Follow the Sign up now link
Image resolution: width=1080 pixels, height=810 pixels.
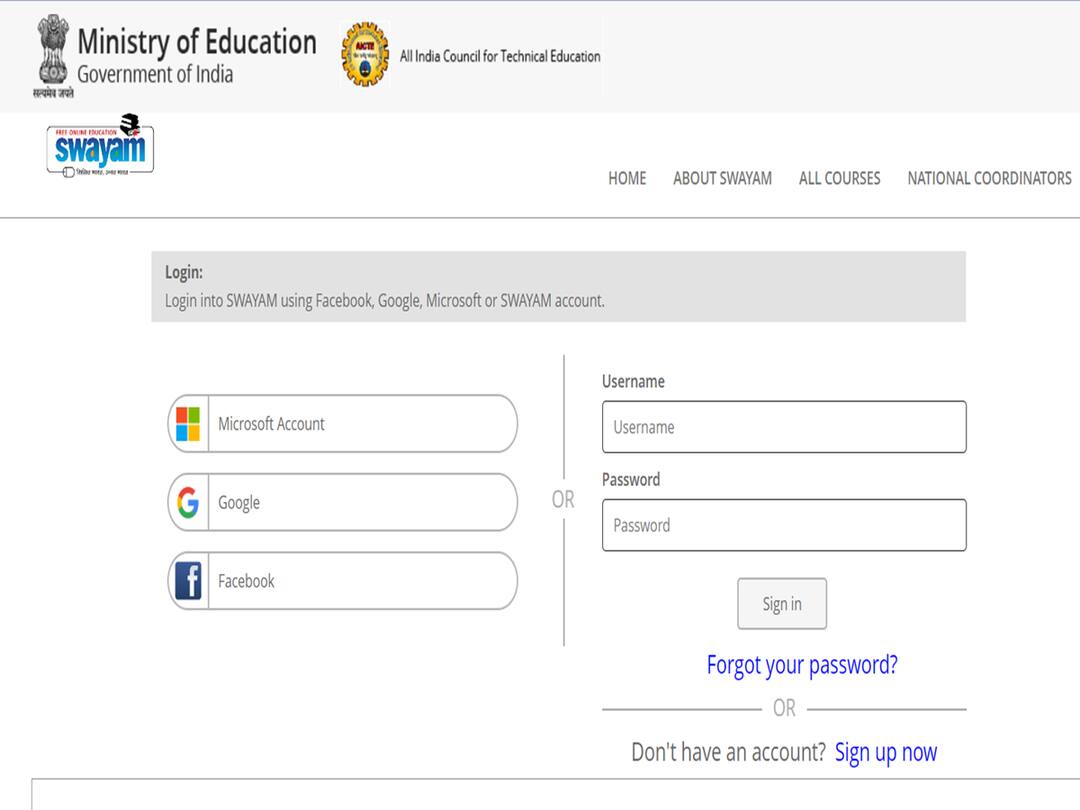[x=886, y=752]
